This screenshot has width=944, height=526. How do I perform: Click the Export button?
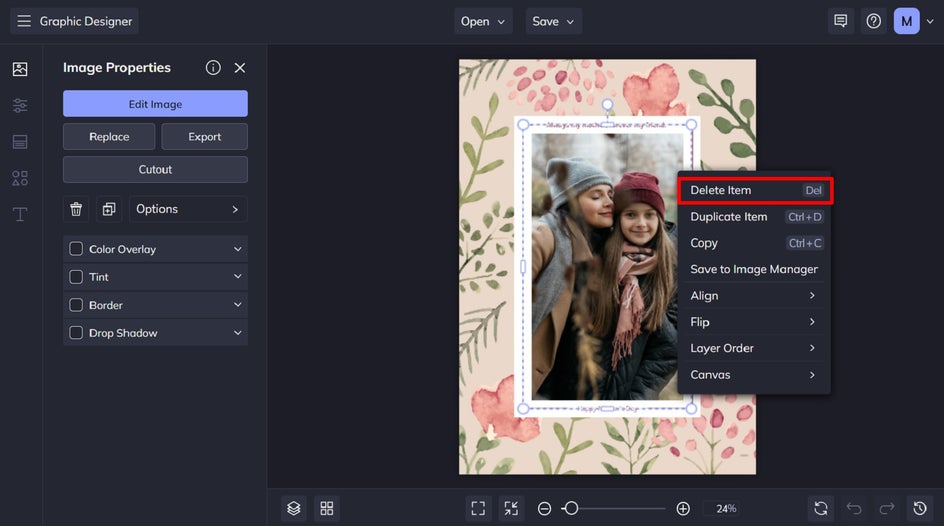(205, 137)
